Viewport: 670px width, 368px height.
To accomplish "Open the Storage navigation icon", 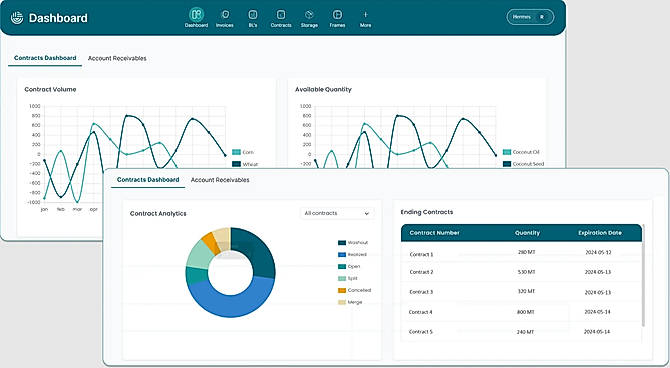I will (309, 15).
